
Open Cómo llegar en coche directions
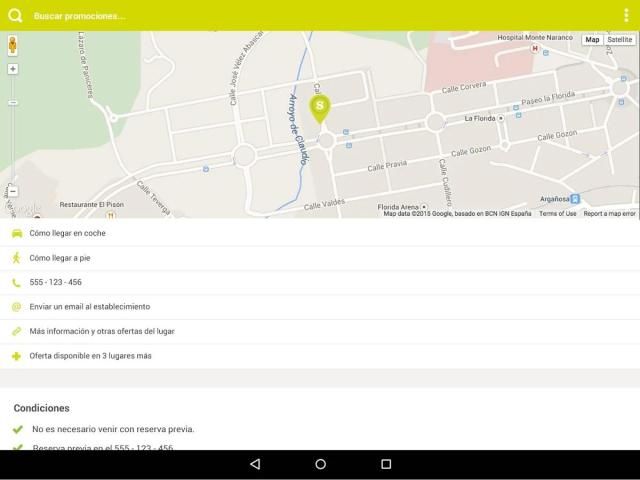click(68, 233)
